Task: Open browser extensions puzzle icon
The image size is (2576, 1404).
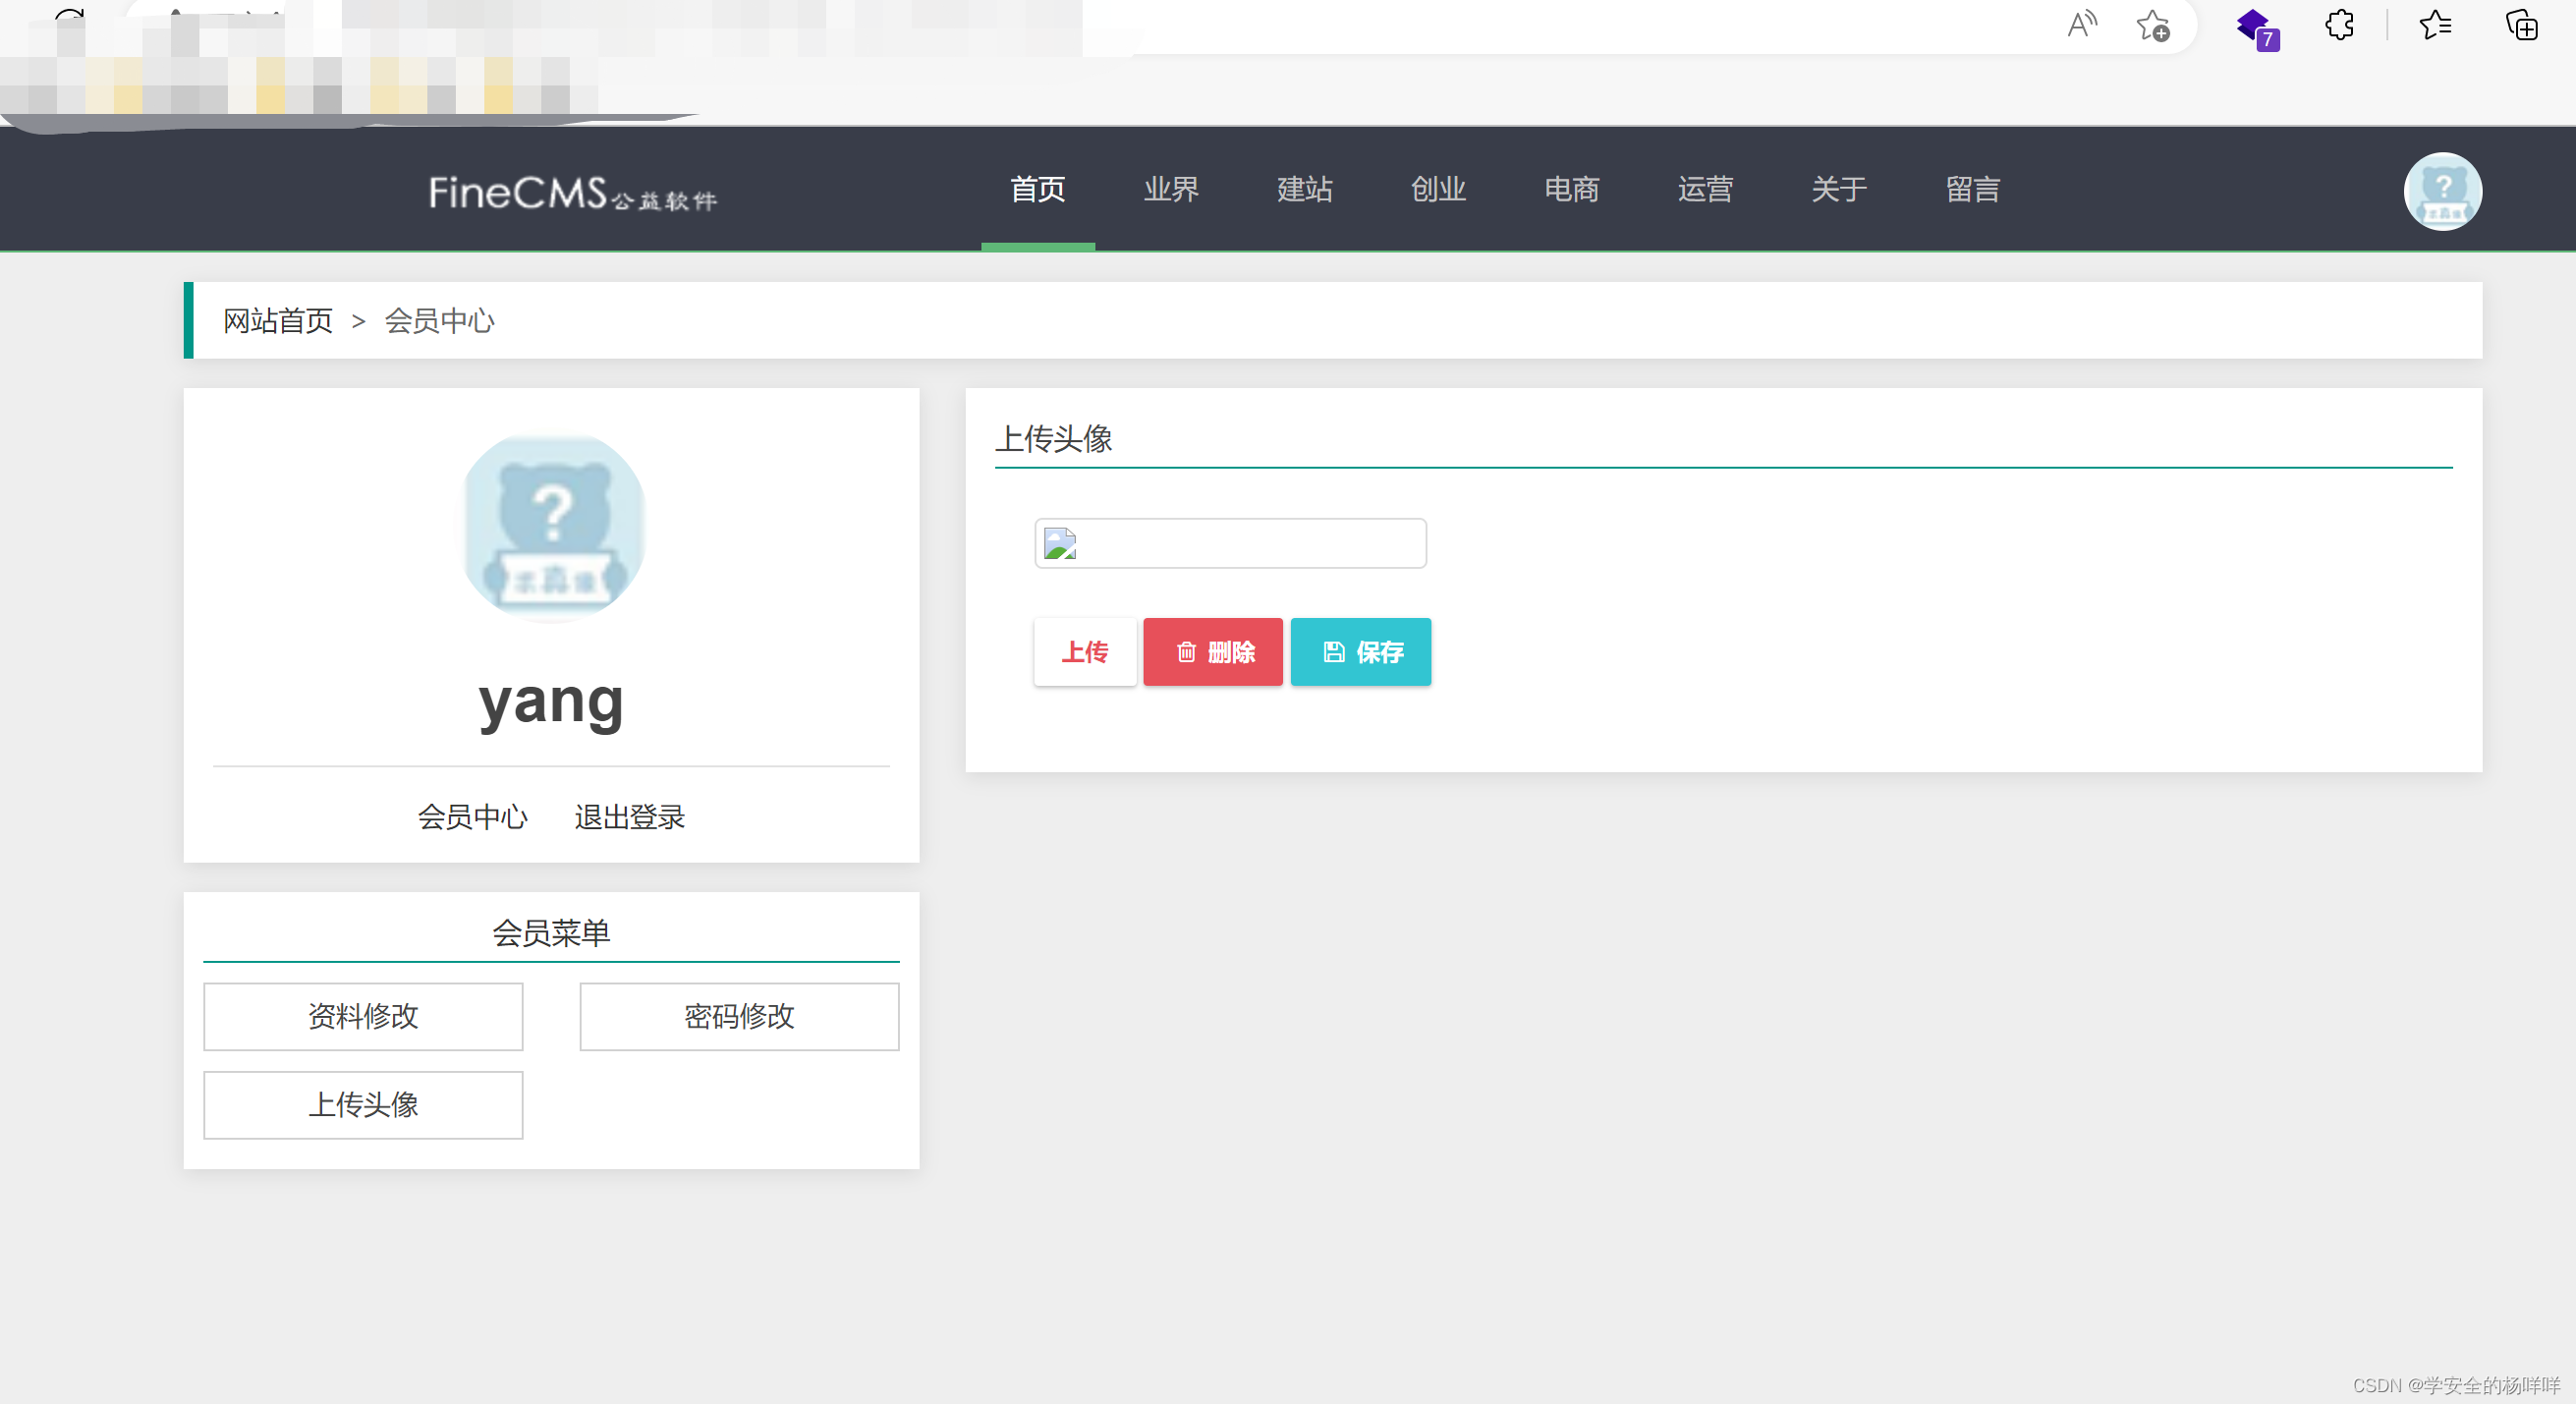Action: (x=2339, y=25)
